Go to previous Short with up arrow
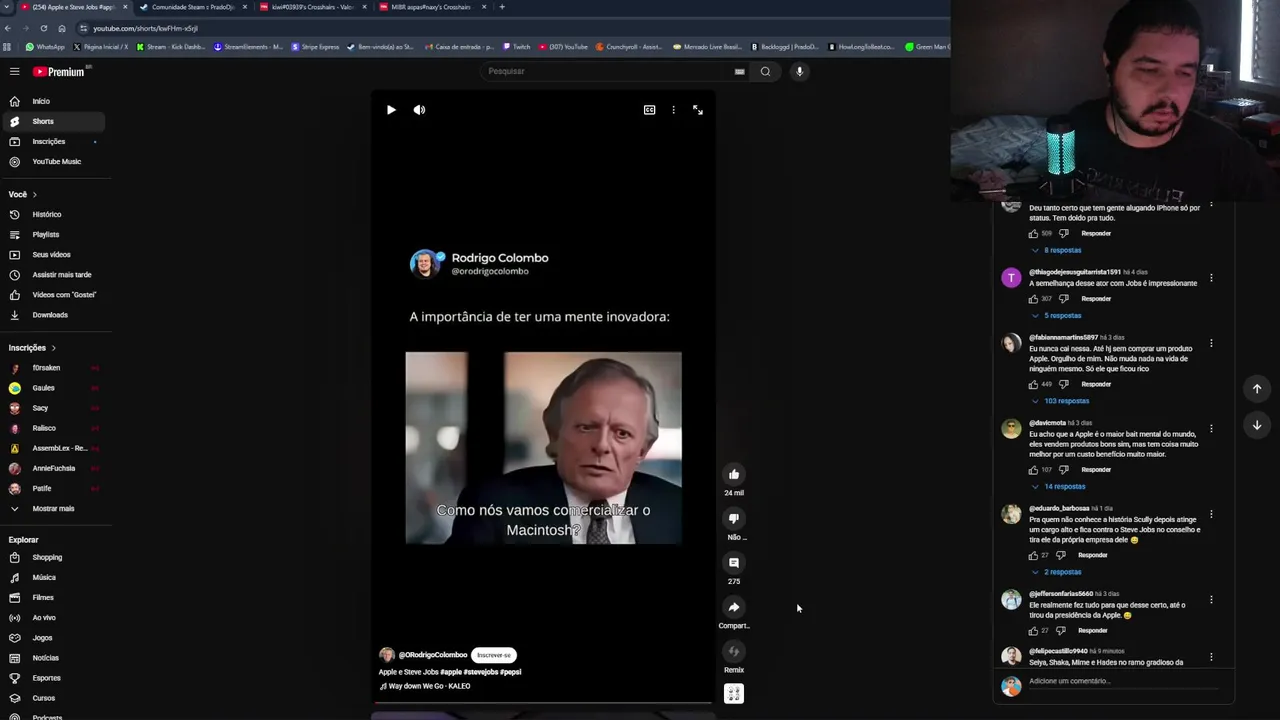The width and height of the screenshot is (1280, 720). [1257, 388]
